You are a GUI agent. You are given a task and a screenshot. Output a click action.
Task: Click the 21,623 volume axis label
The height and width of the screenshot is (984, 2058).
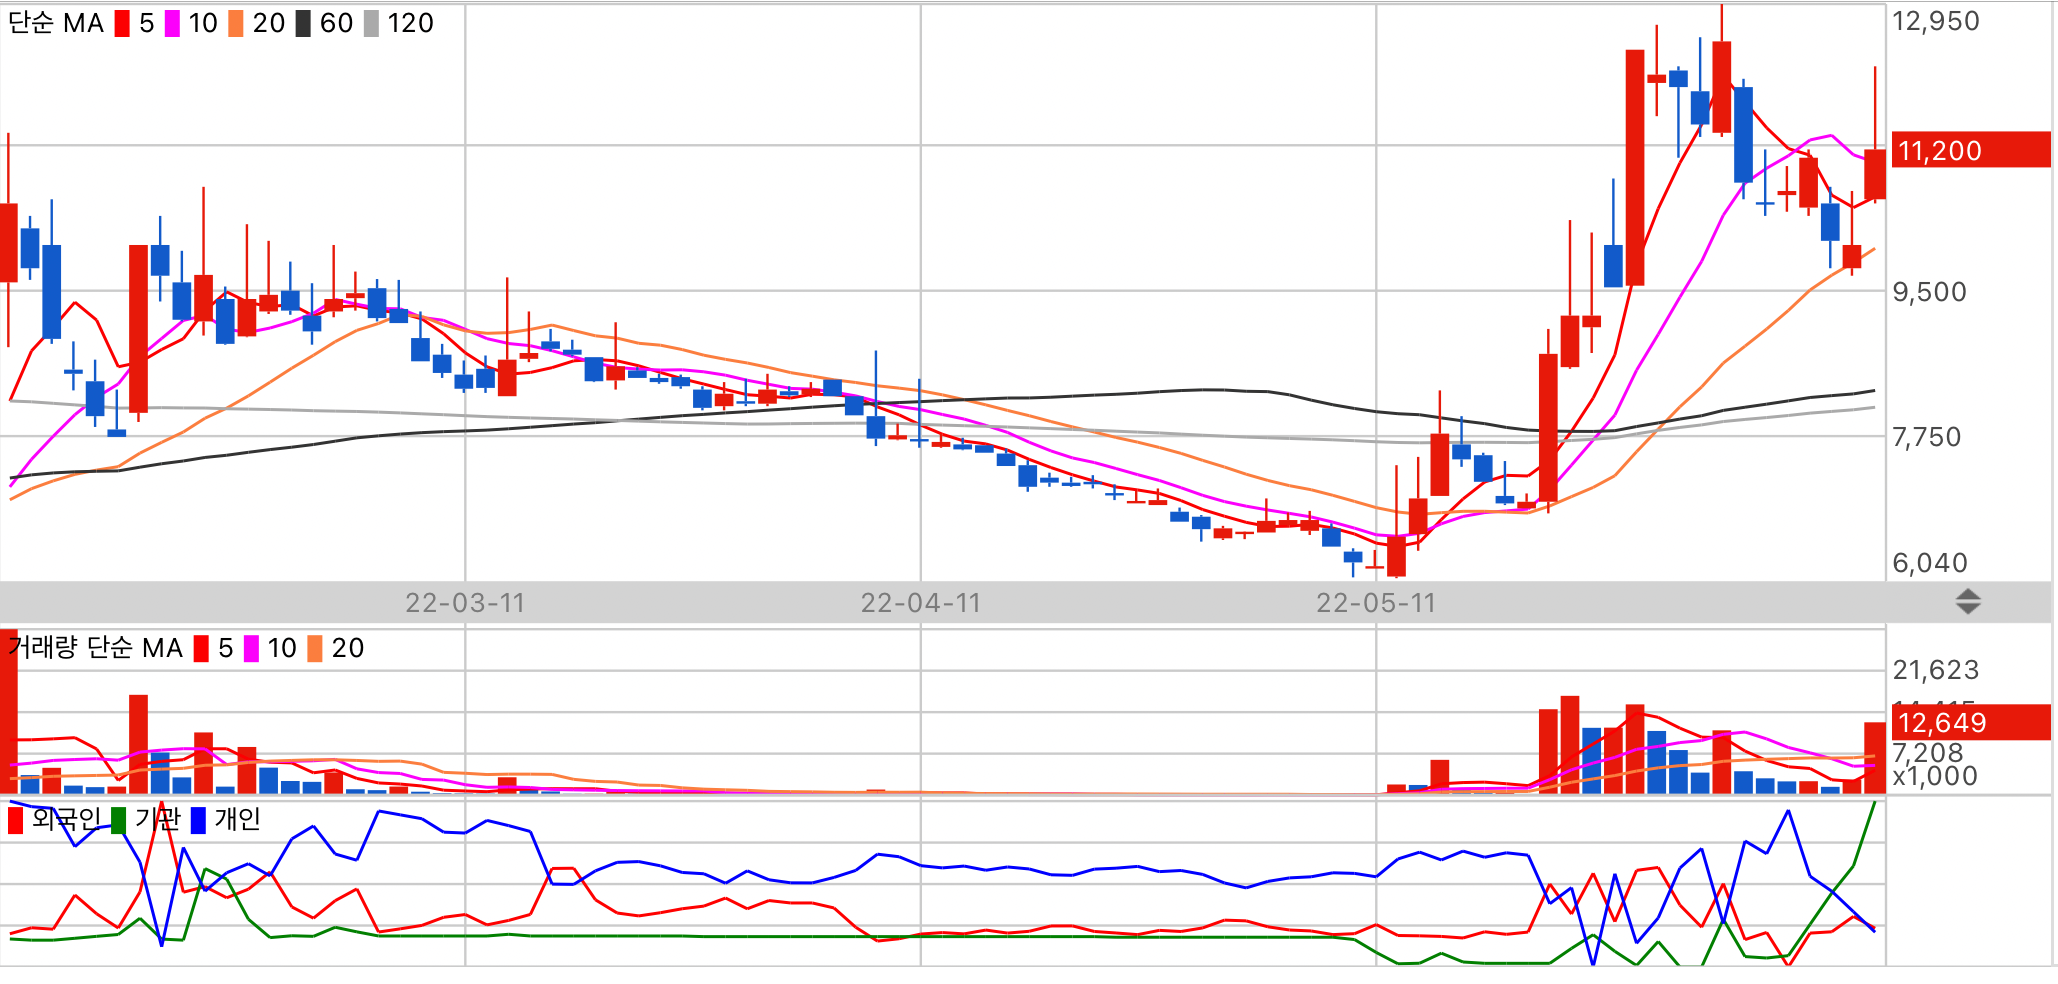(1936, 670)
